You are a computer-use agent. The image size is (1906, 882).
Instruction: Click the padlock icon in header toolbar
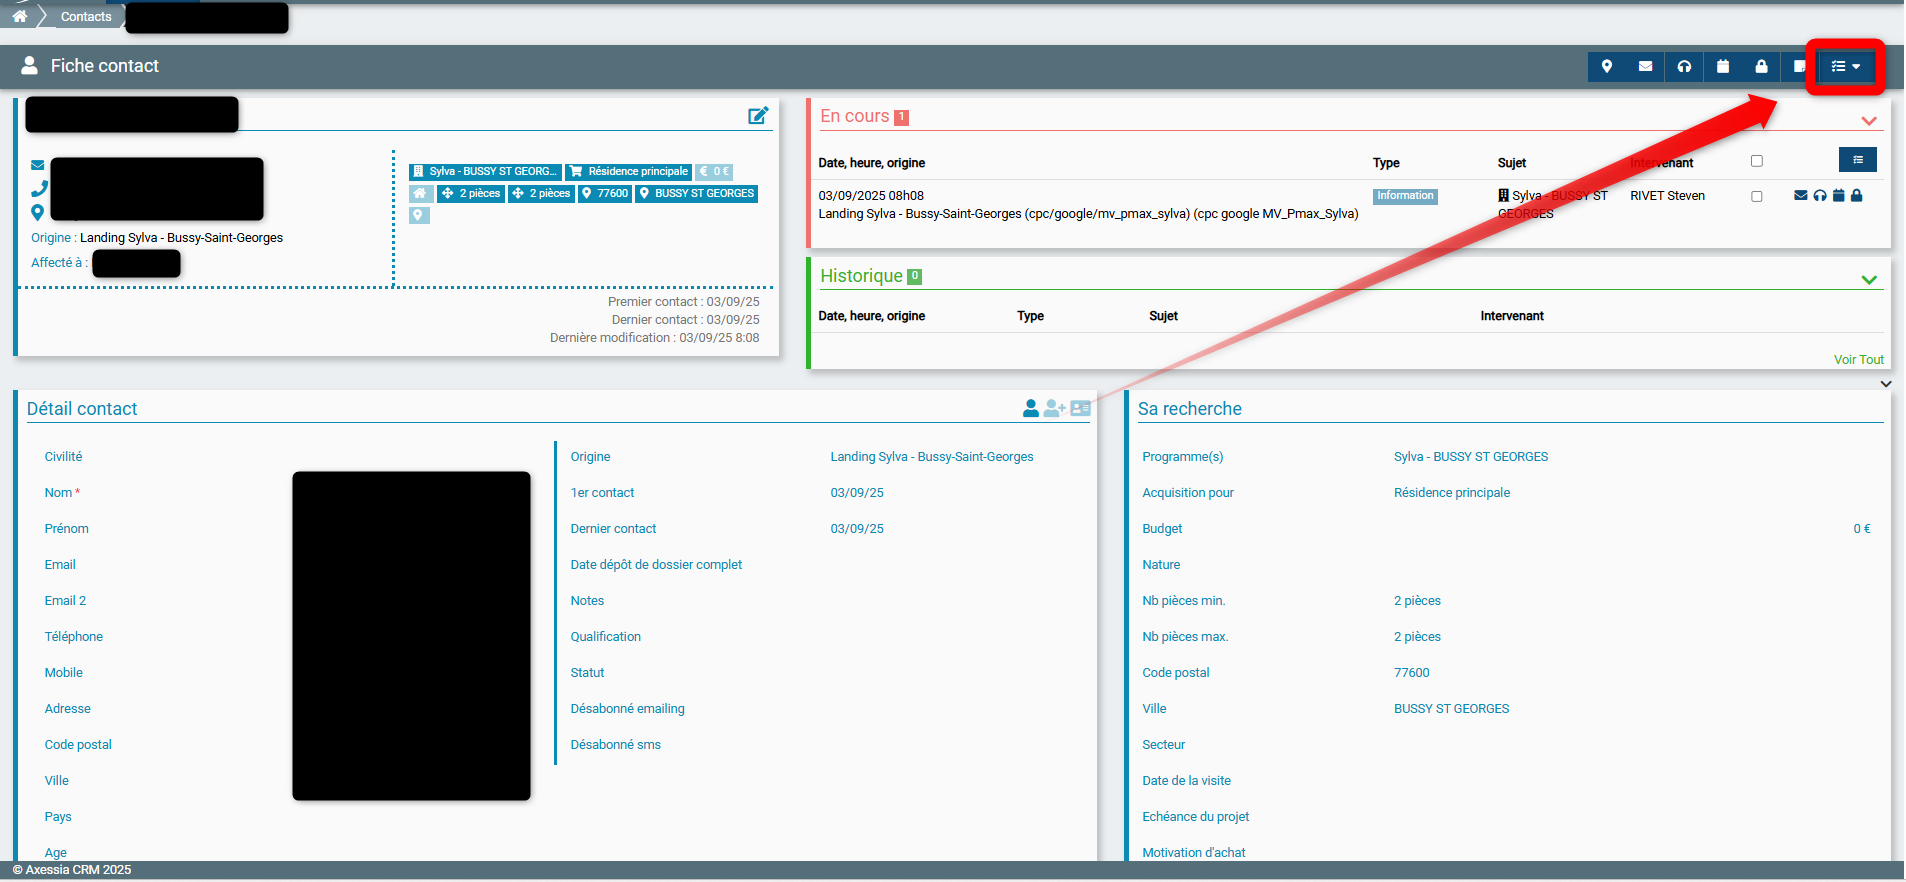[x=1761, y=66]
